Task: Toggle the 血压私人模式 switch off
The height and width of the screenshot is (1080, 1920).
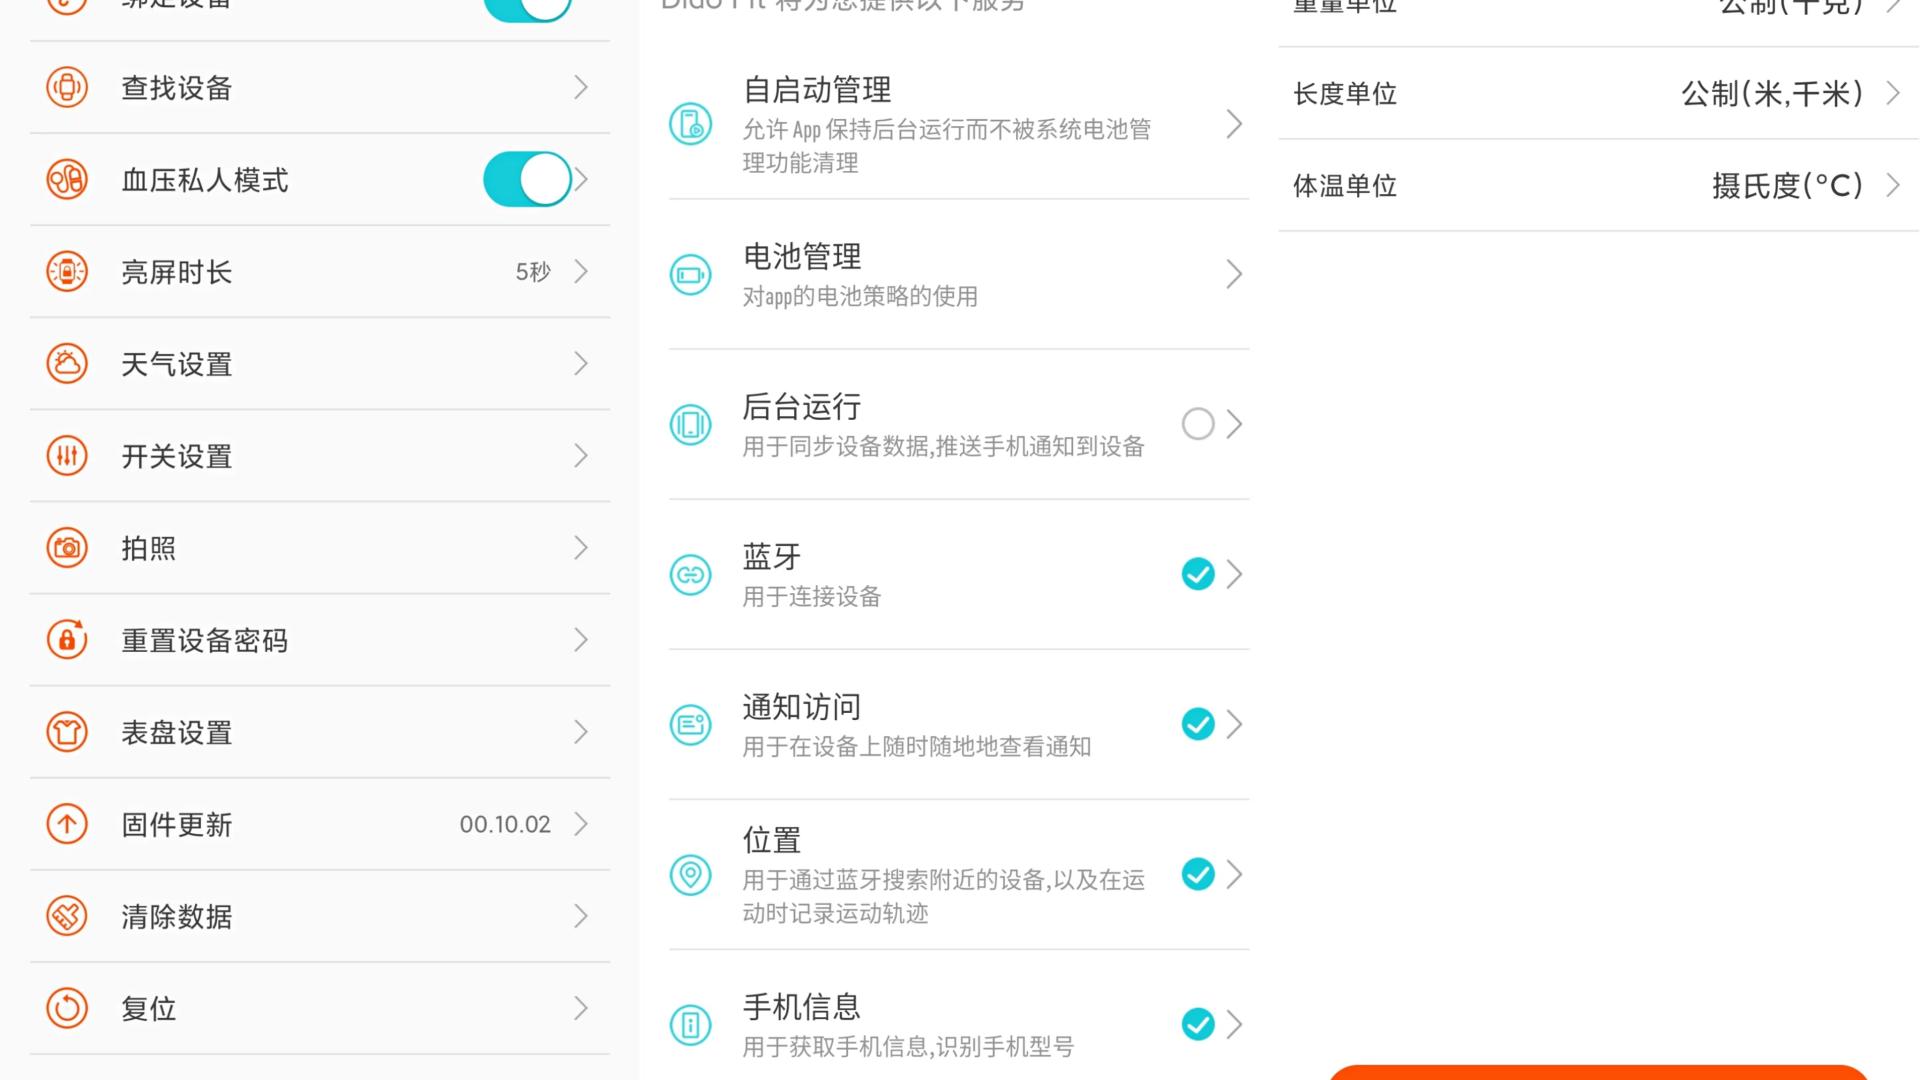Action: 527,179
